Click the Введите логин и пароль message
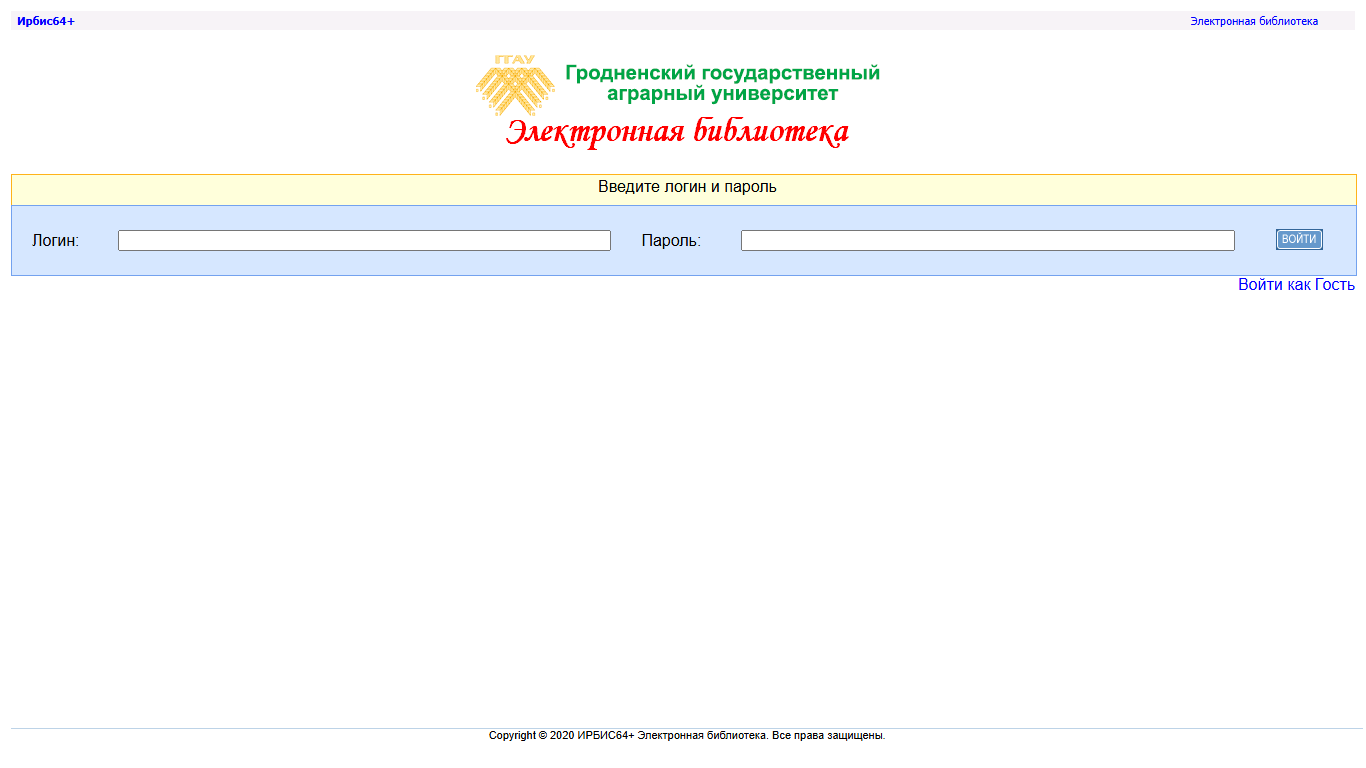This screenshot has width=1366, height=768. pos(687,187)
